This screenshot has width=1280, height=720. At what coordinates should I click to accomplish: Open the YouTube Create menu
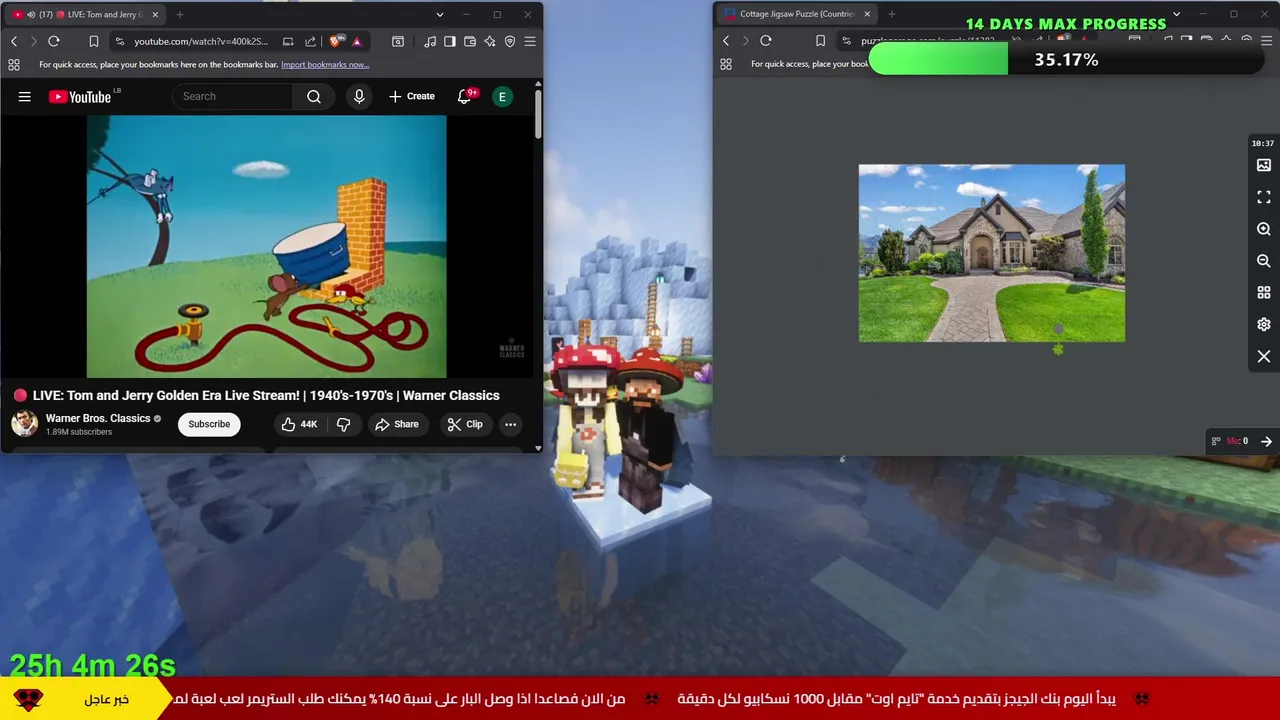click(412, 96)
